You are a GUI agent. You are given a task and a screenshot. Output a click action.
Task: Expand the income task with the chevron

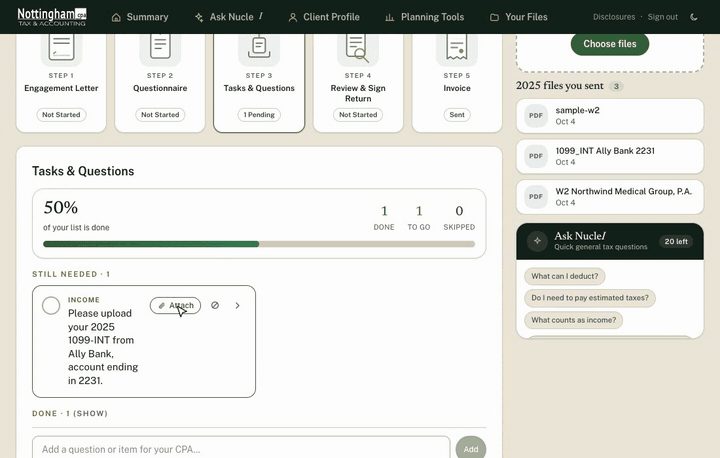coord(237,305)
